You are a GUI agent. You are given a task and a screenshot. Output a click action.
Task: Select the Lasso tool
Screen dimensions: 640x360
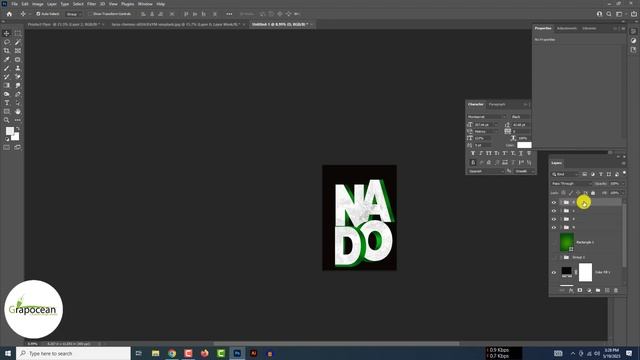click(x=7, y=42)
